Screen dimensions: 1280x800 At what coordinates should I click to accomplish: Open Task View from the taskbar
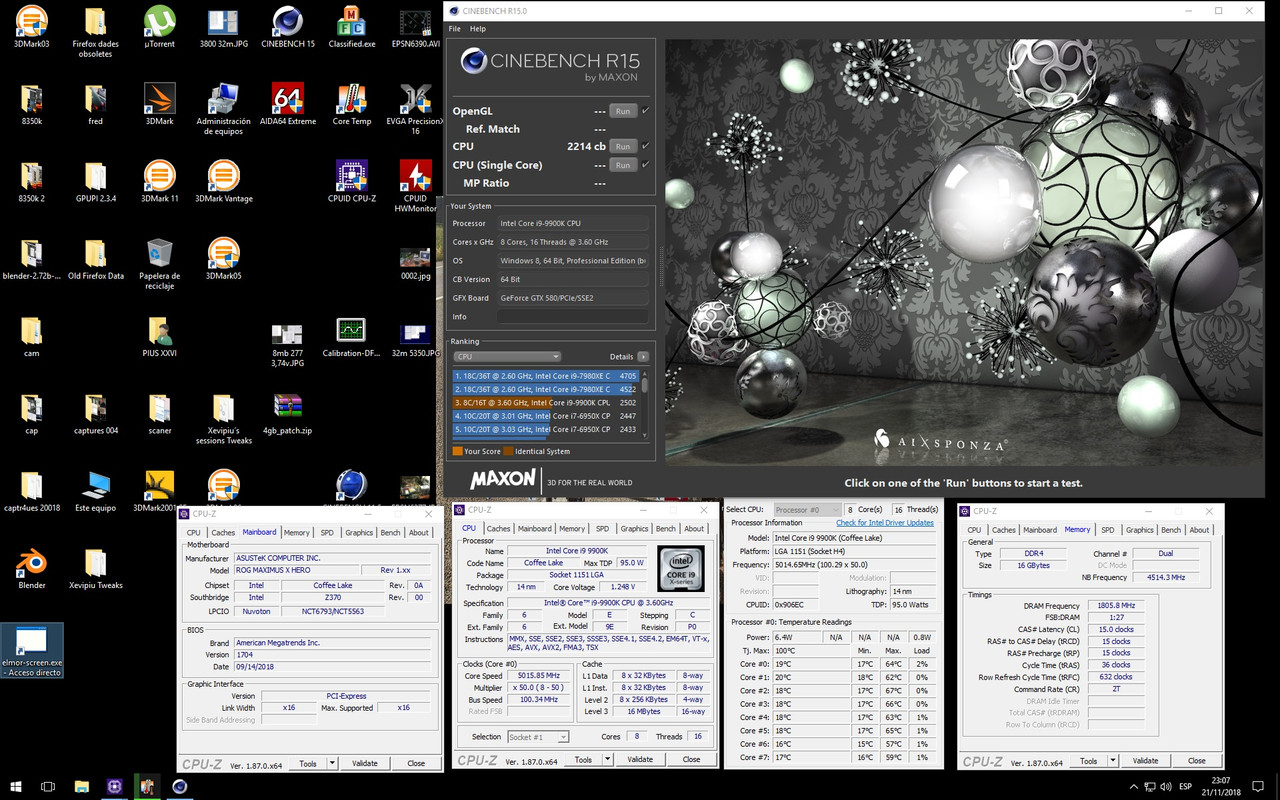pyautogui.click(x=48, y=787)
